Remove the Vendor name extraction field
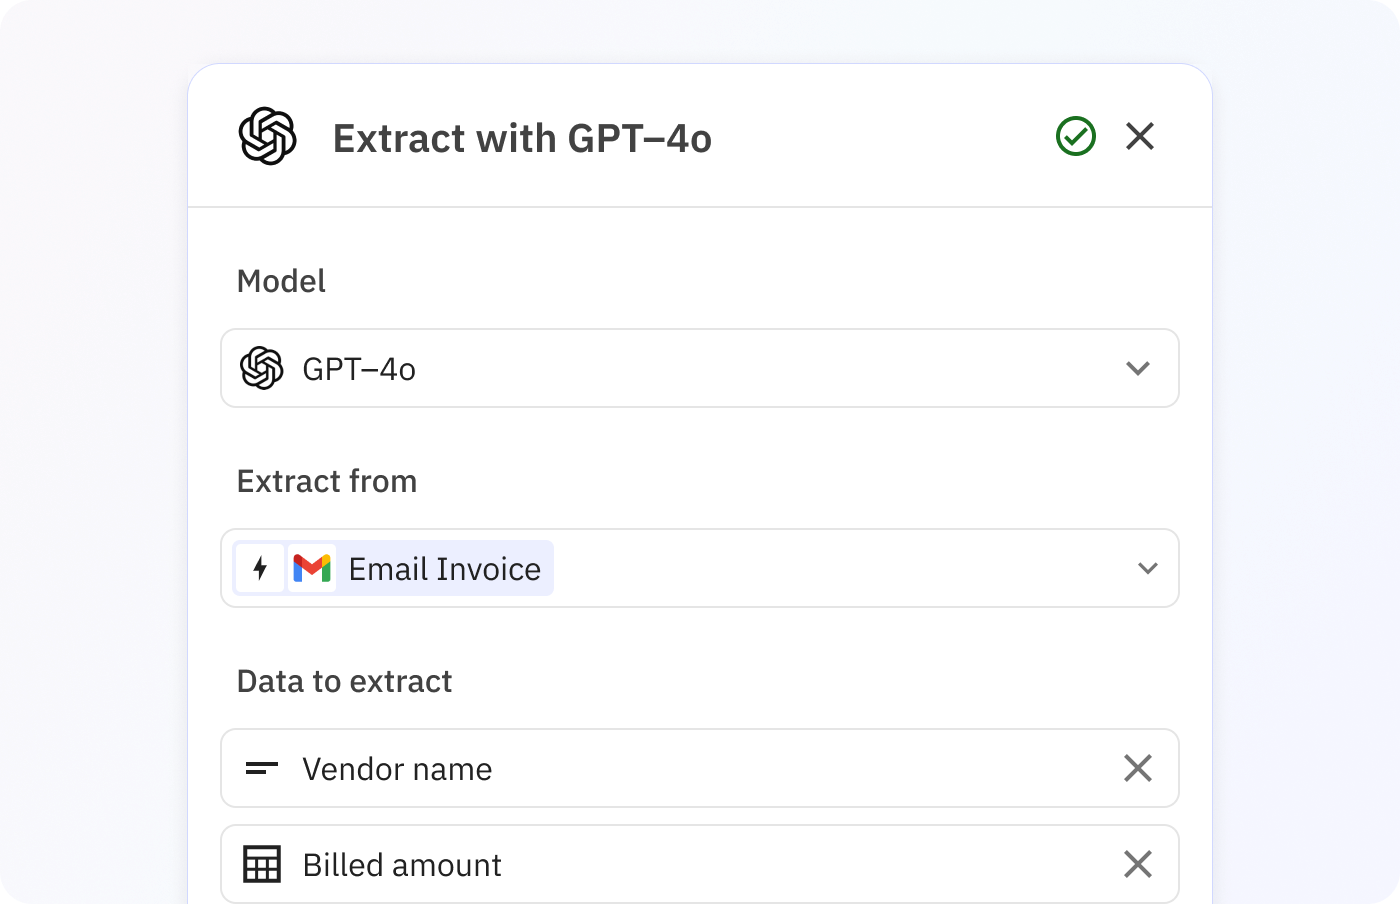 [1138, 768]
